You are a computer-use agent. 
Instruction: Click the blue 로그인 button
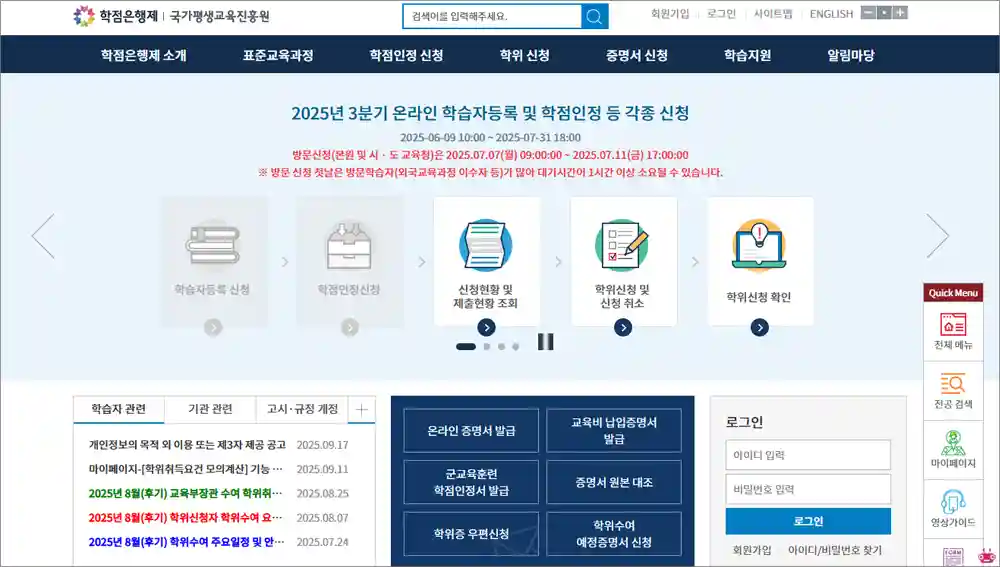click(x=808, y=521)
